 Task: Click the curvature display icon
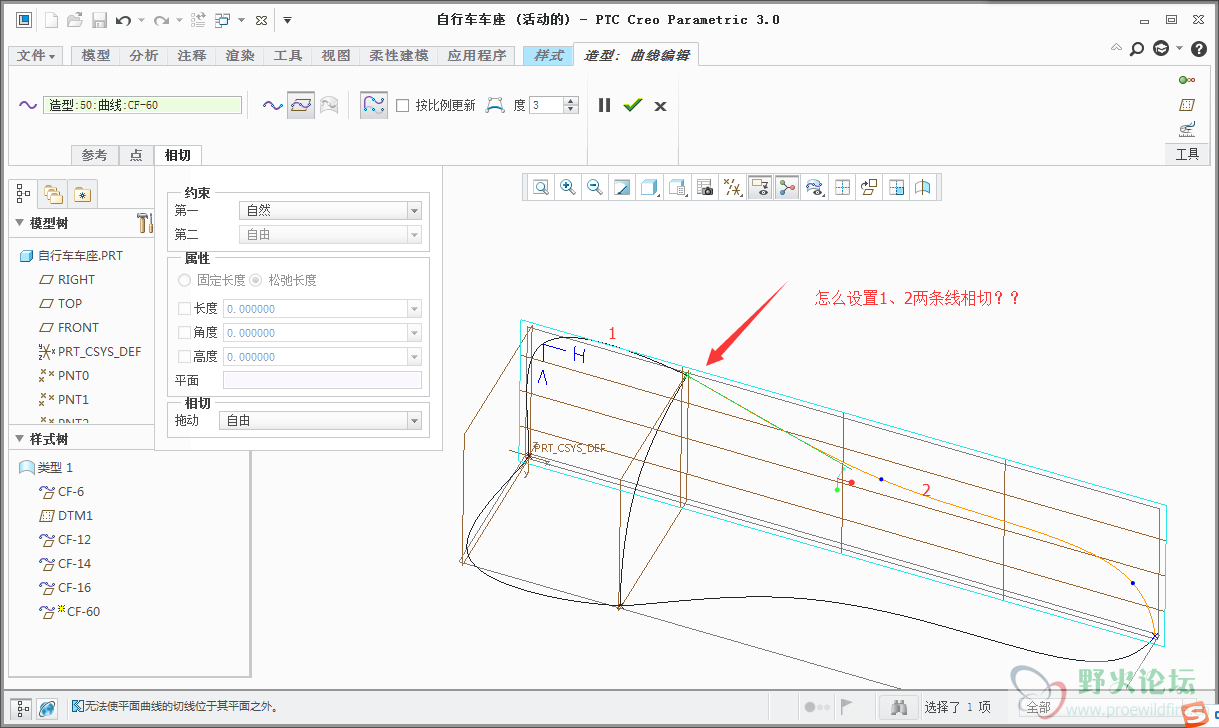pos(815,187)
